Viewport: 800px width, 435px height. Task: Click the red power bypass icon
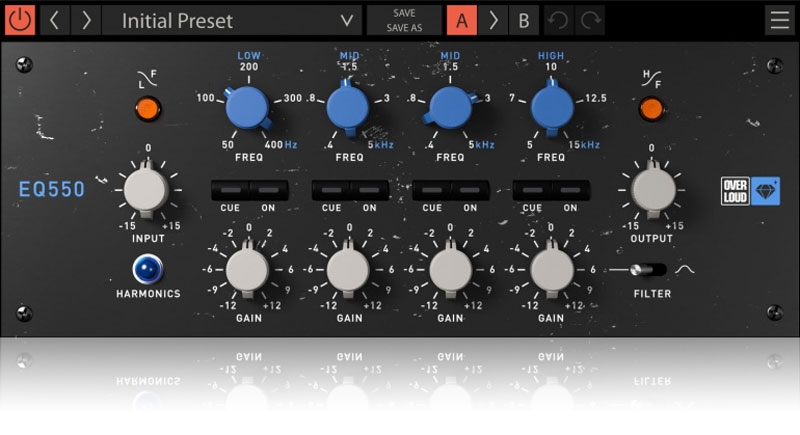pos(20,20)
